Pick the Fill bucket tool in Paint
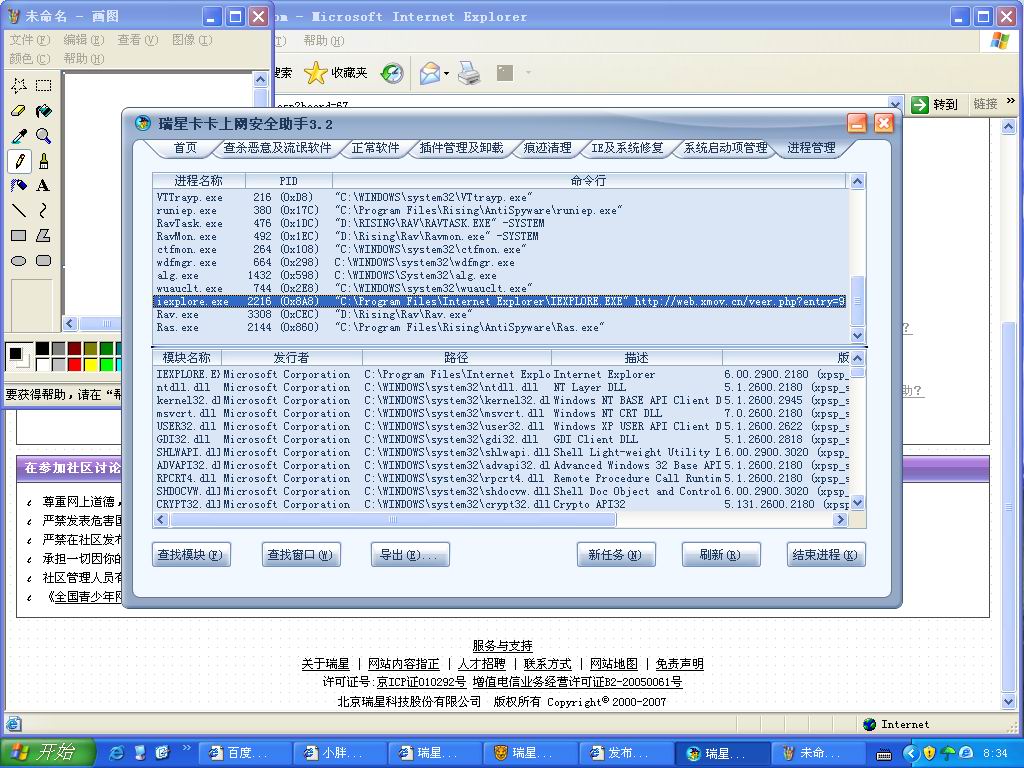Image resolution: width=1024 pixels, height=768 pixels. click(x=44, y=110)
